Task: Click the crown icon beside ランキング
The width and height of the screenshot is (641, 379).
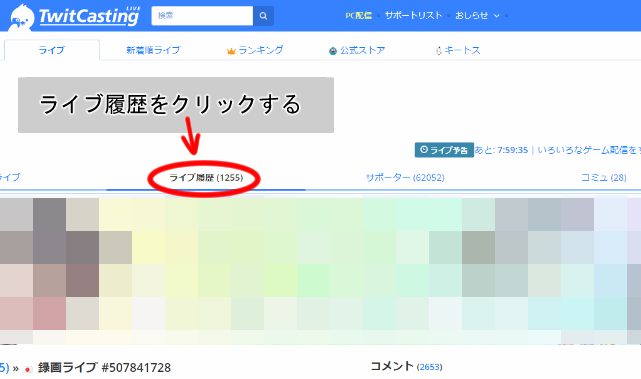Action: coord(231,51)
